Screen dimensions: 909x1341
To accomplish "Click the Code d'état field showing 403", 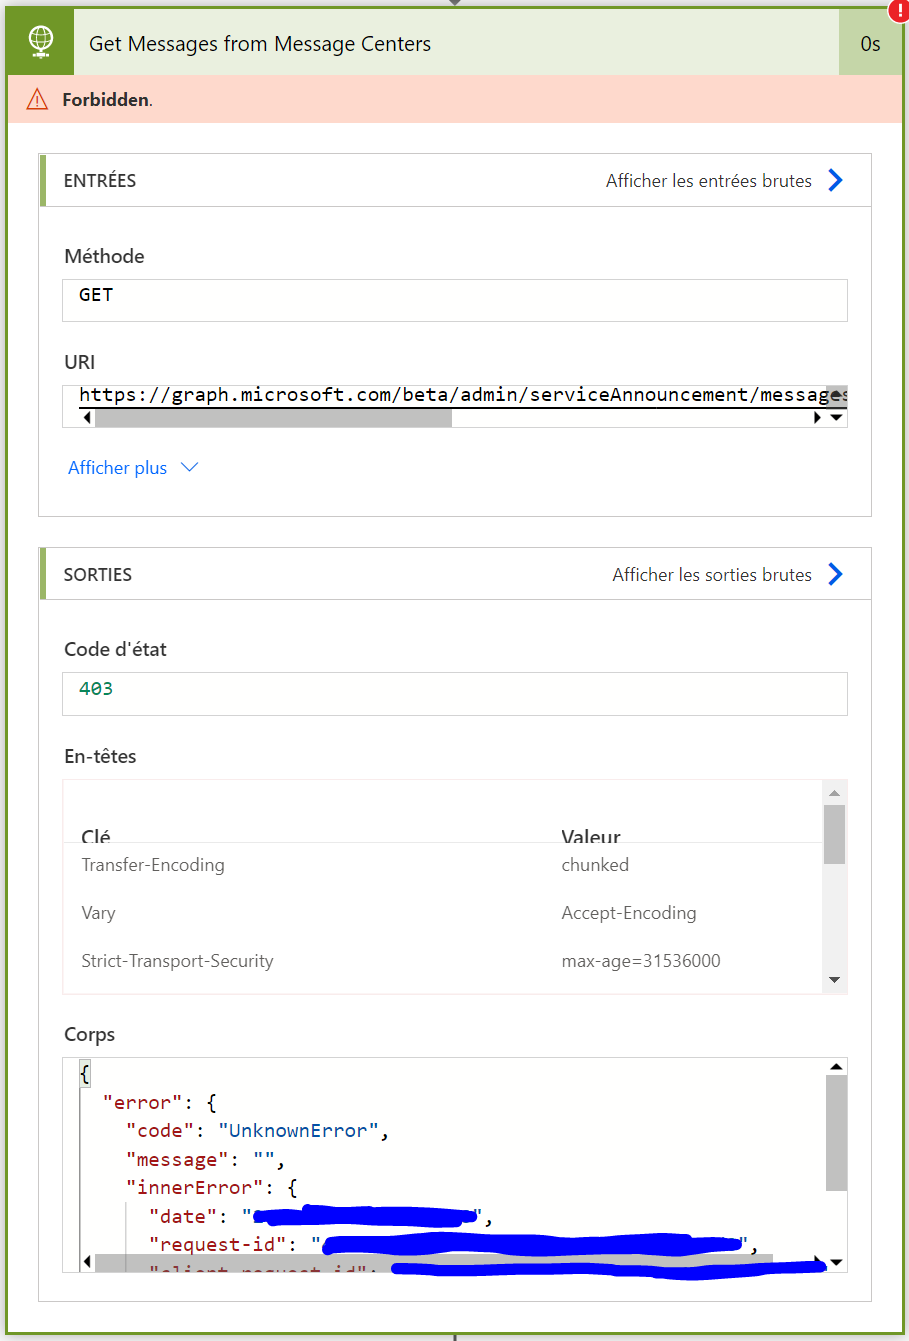I will (455, 694).
